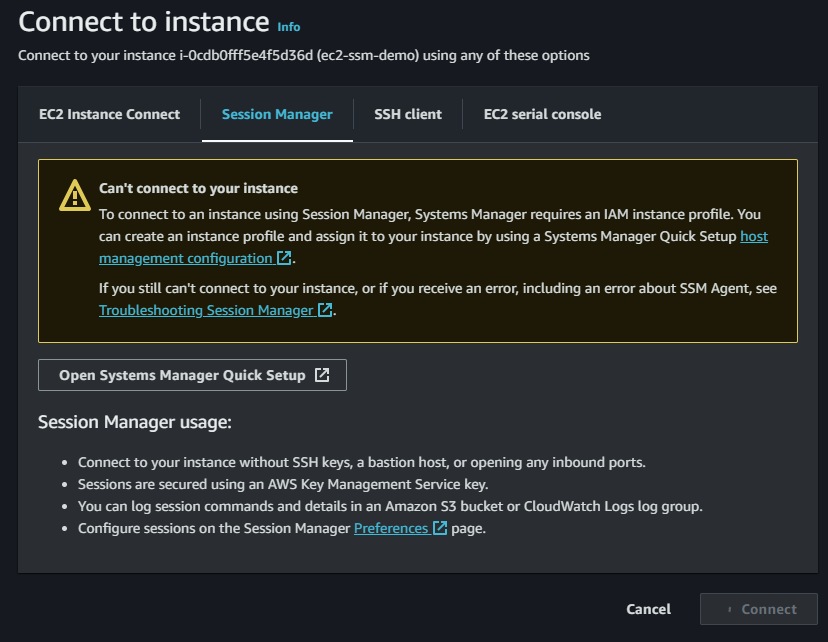Click the Cancel button
This screenshot has height=642, width=828.
click(648, 609)
